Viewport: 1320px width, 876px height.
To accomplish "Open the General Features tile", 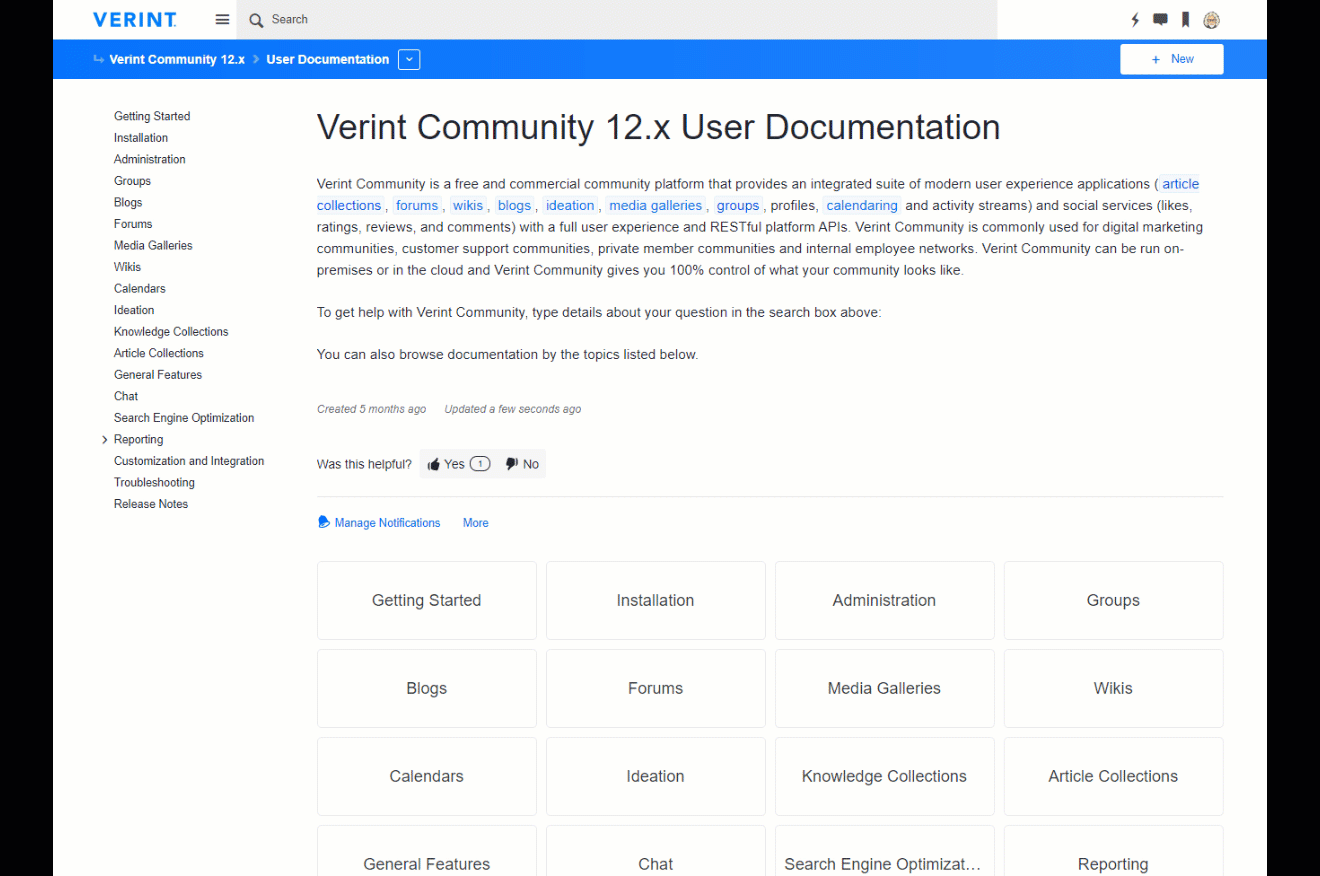I will [x=427, y=852].
